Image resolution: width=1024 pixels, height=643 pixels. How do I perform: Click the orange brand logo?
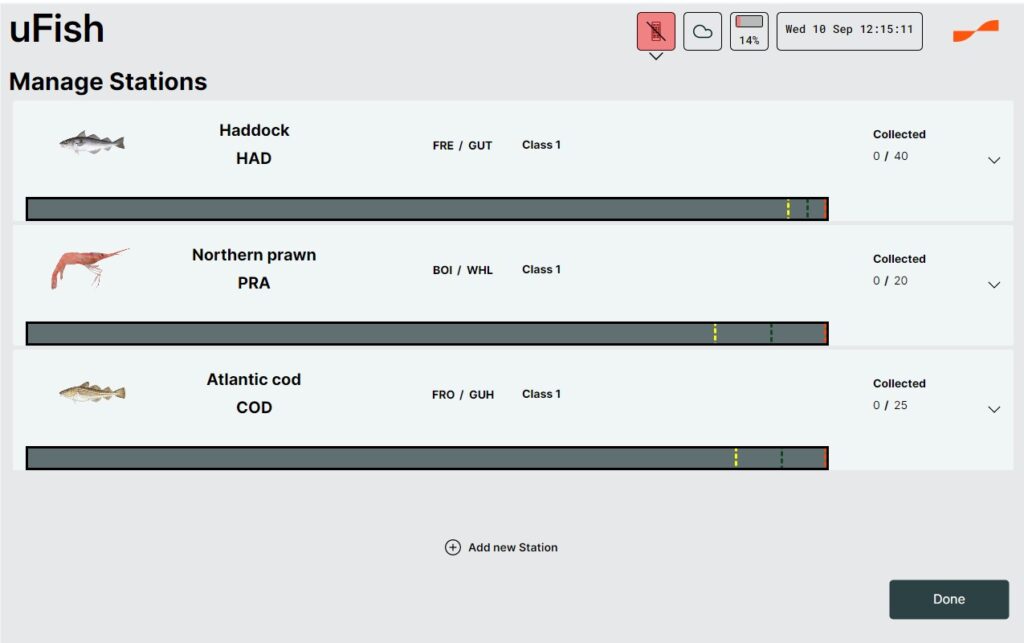[x=975, y=31]
